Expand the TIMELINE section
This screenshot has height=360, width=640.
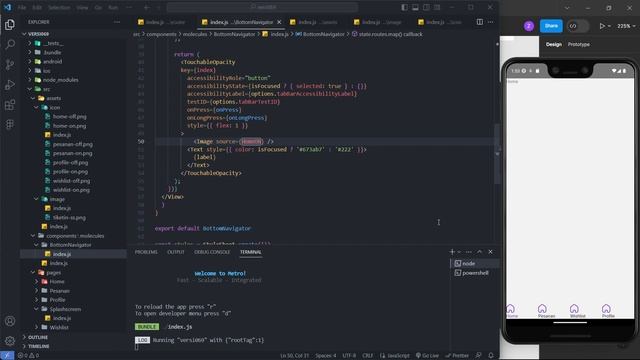click(38, 346)
